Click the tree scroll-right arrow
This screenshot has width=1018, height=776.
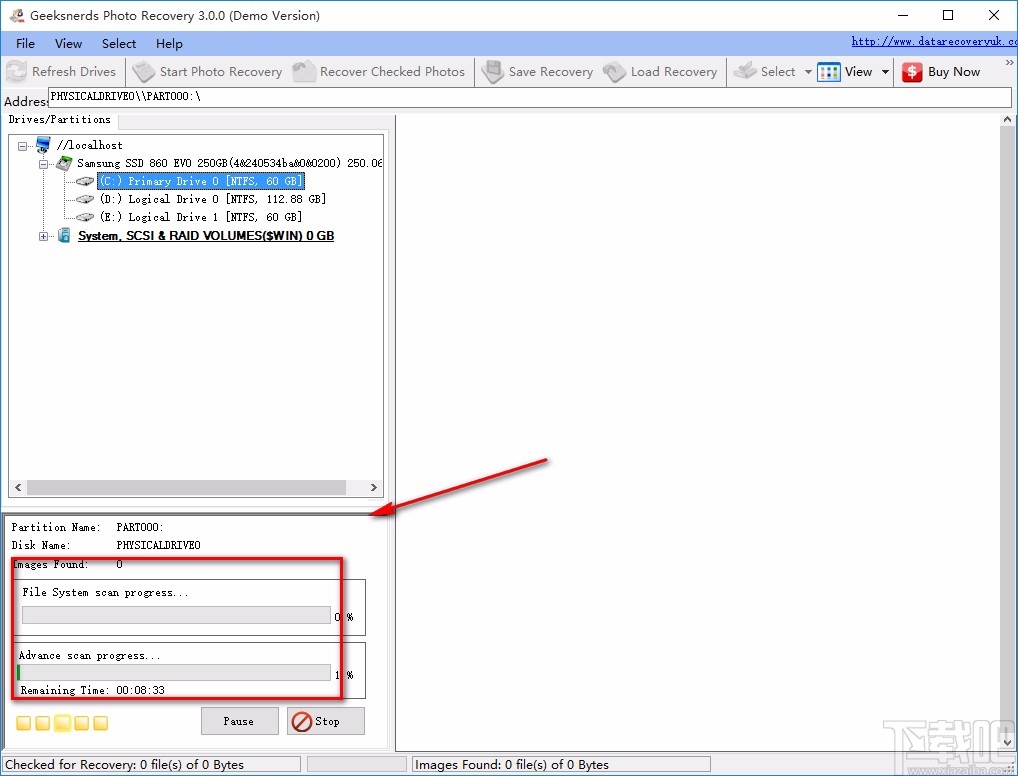pos(373,487)
